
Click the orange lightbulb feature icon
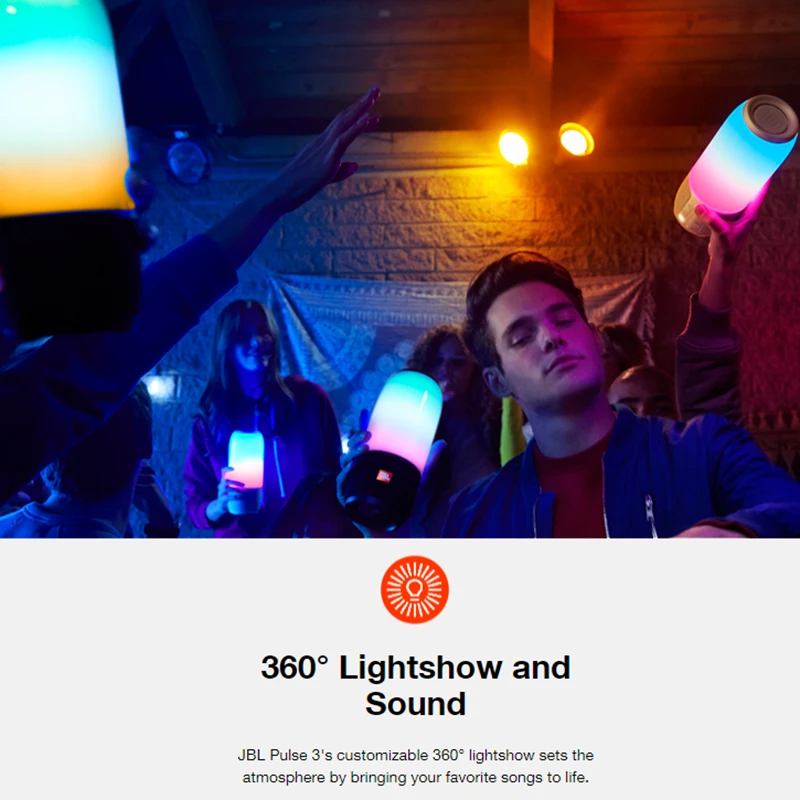(414, 589)
